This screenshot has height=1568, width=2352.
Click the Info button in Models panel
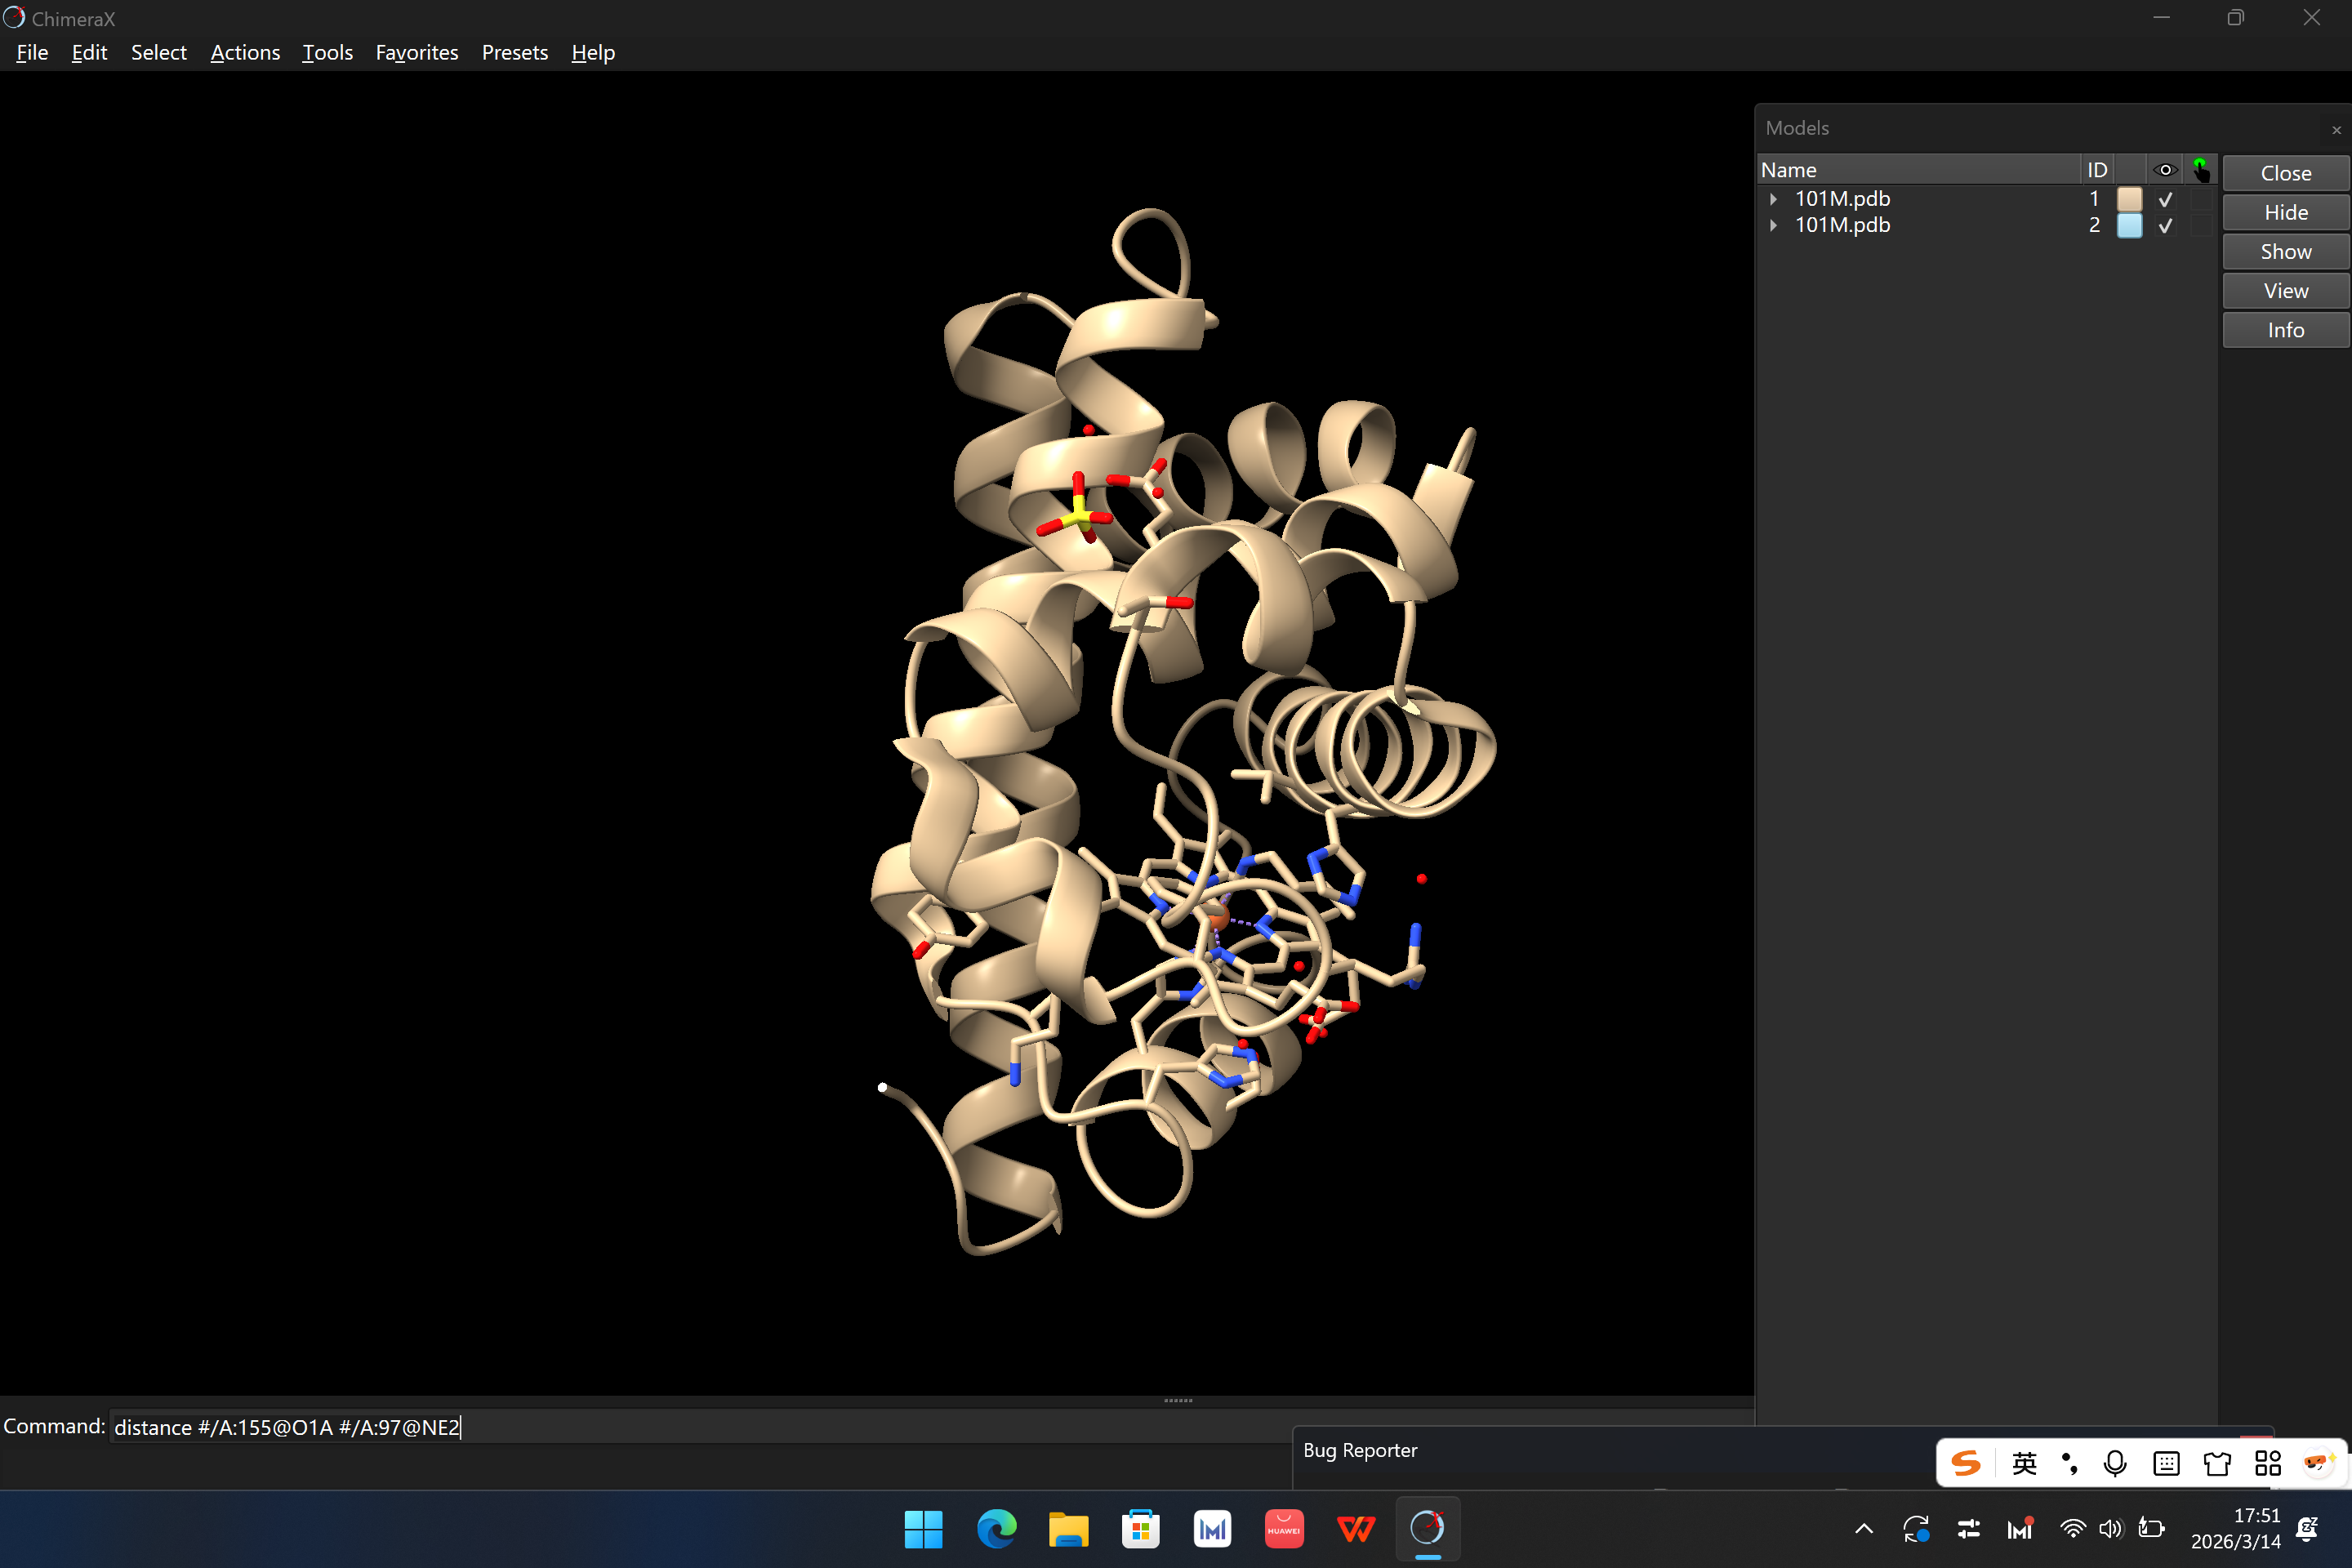(2285, 330)
